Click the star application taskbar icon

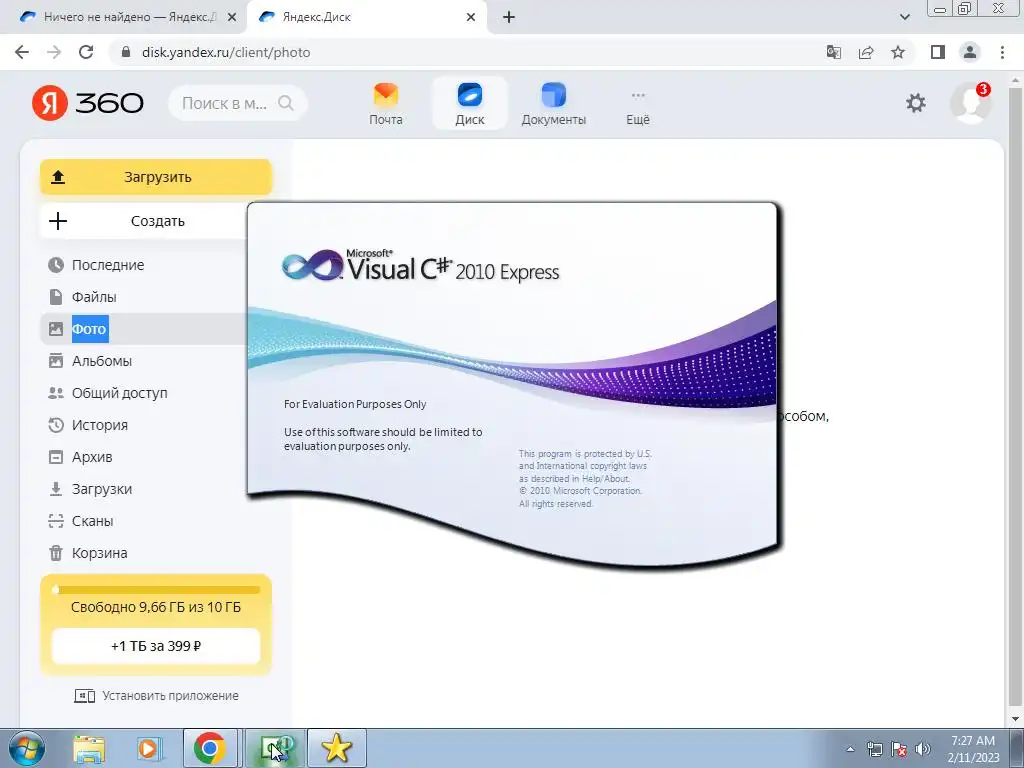pyautogui.click(x=336, y=748)
